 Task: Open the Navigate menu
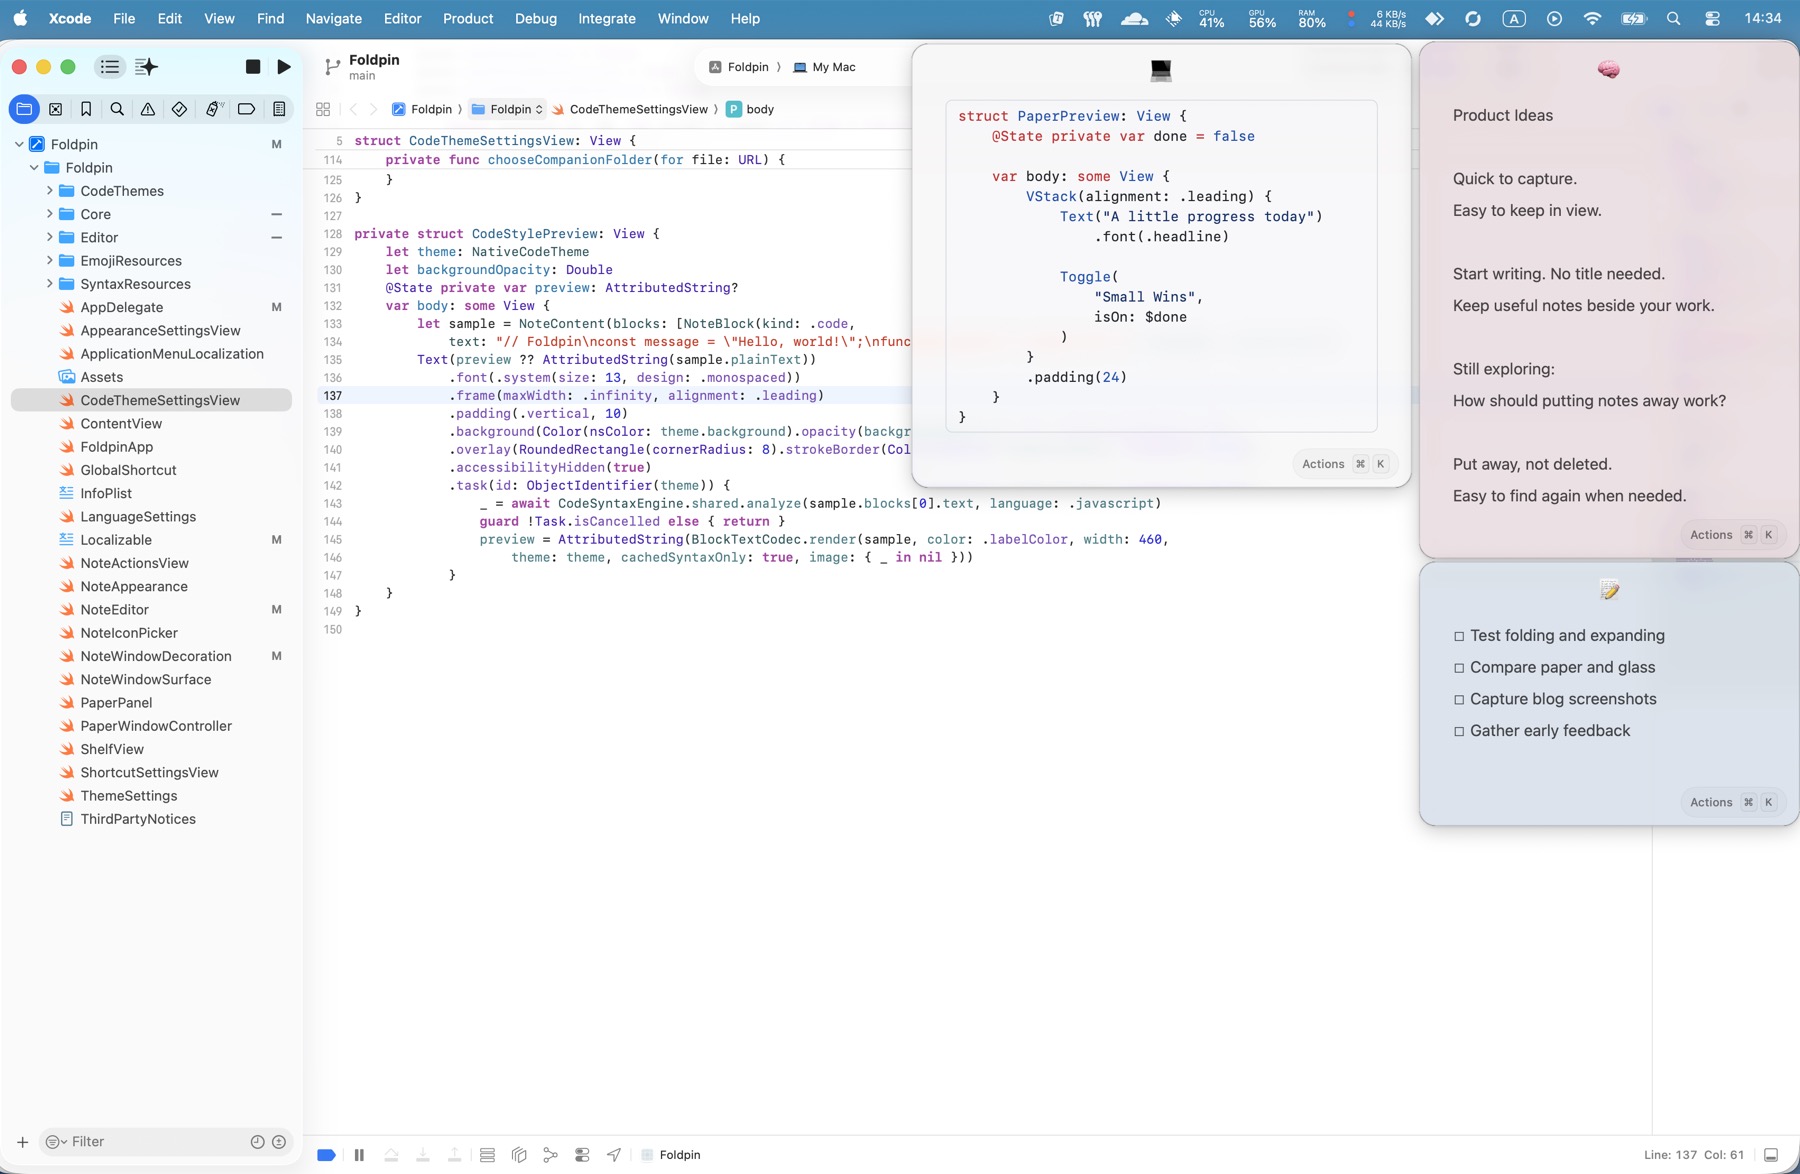coord(334,19)
